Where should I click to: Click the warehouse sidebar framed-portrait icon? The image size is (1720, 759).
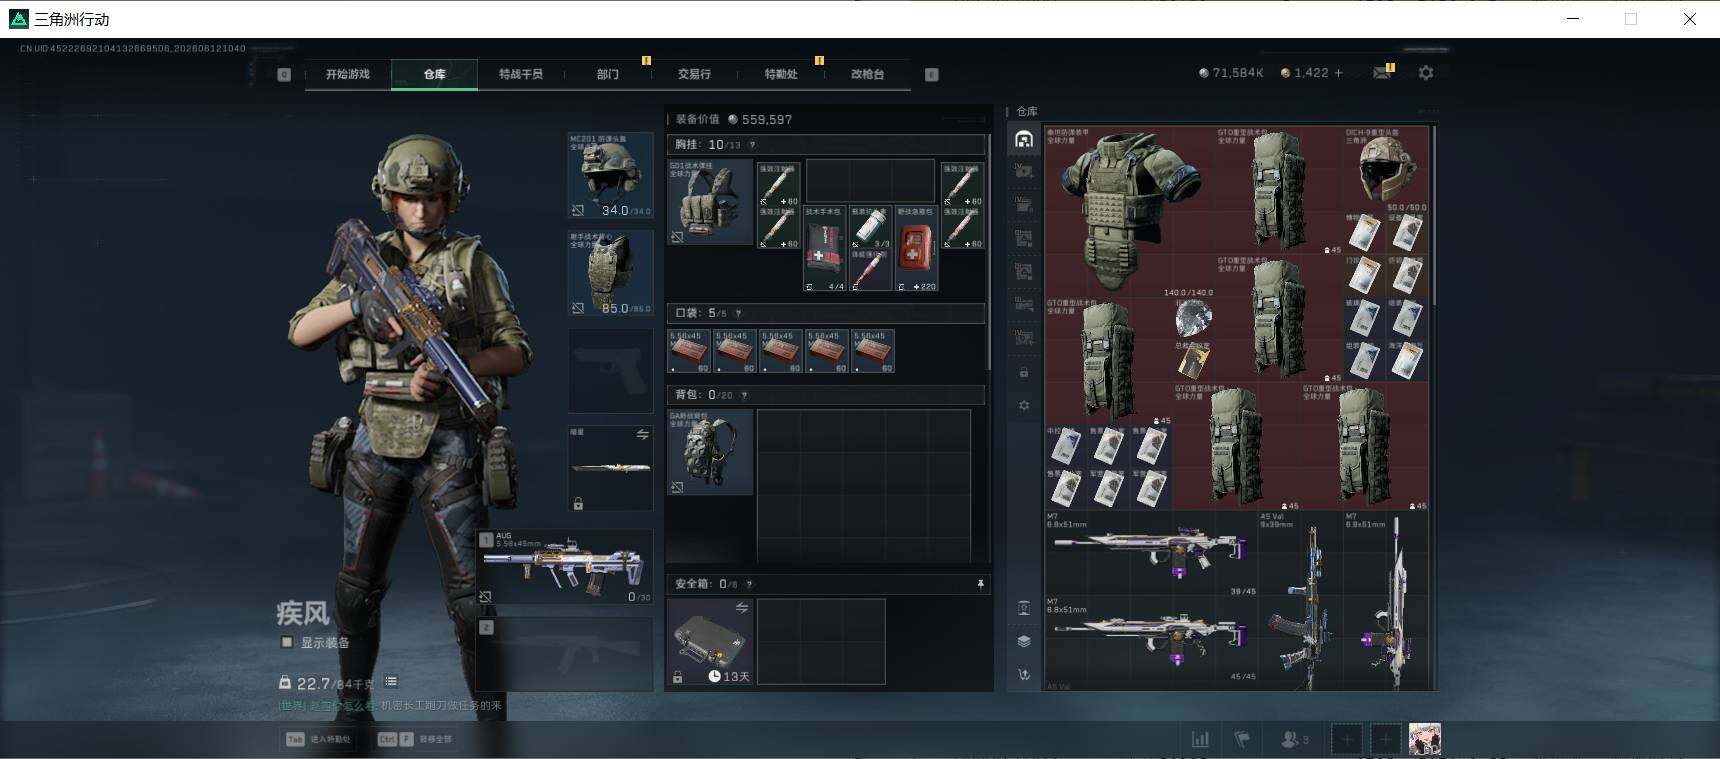(x=1024, y=608)
